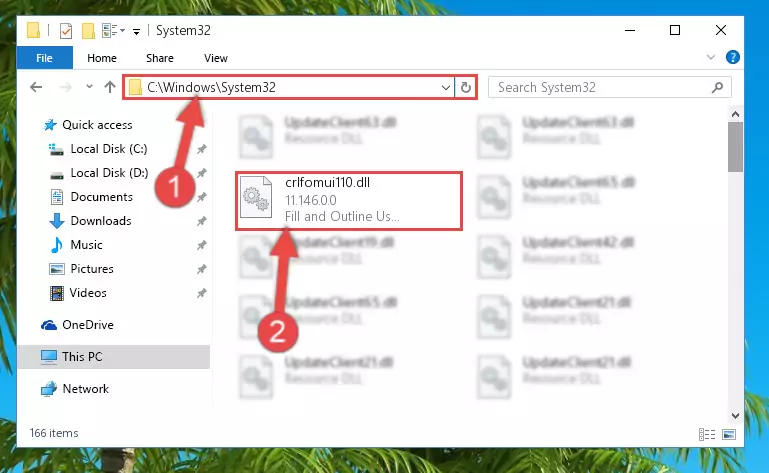This screenshot has width=769, height=473.
Task: Click the Network icon in sidebar
Action: [49, 389]
